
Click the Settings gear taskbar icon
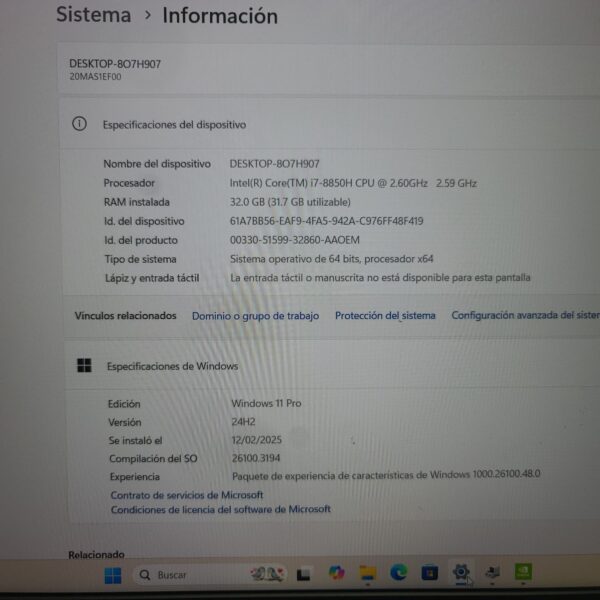461,572
